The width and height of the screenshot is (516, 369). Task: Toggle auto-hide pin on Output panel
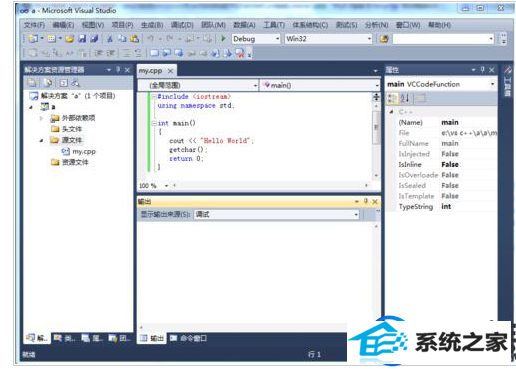(x=366, y=201)
